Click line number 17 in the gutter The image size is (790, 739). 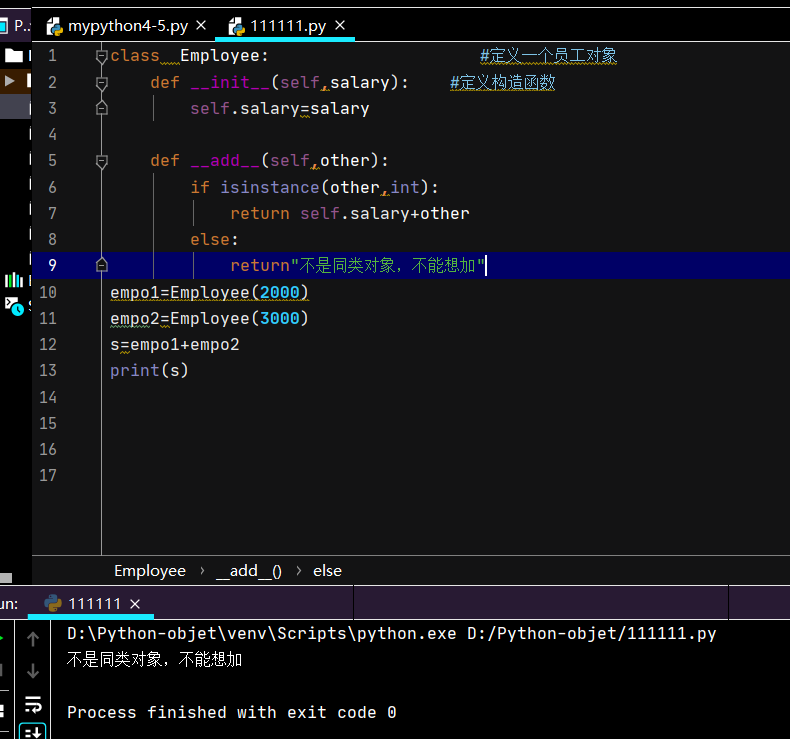[x=48, y=475]
